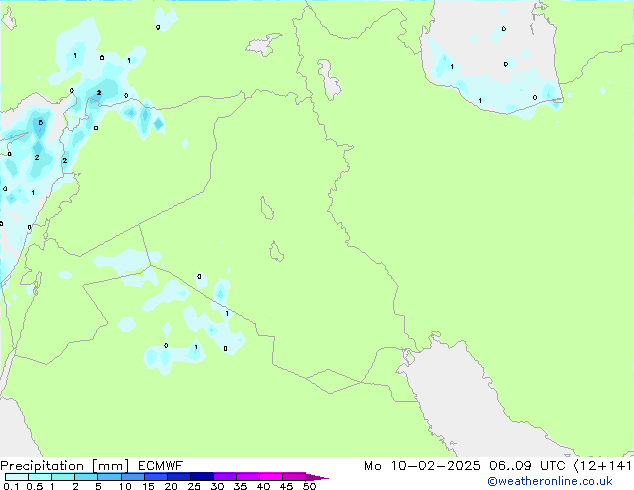Click the '06..09 UTC' time text
Screen dimensions: 634x490
[527, 466]
